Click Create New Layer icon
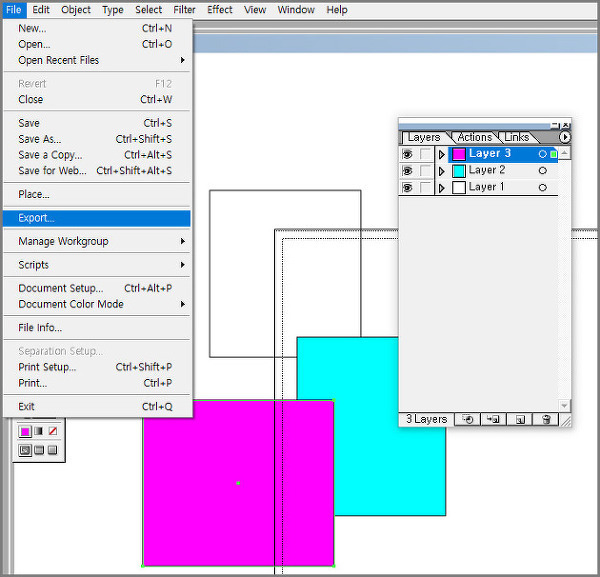Screen dimensions: 600x577 (x=520, y=419)
